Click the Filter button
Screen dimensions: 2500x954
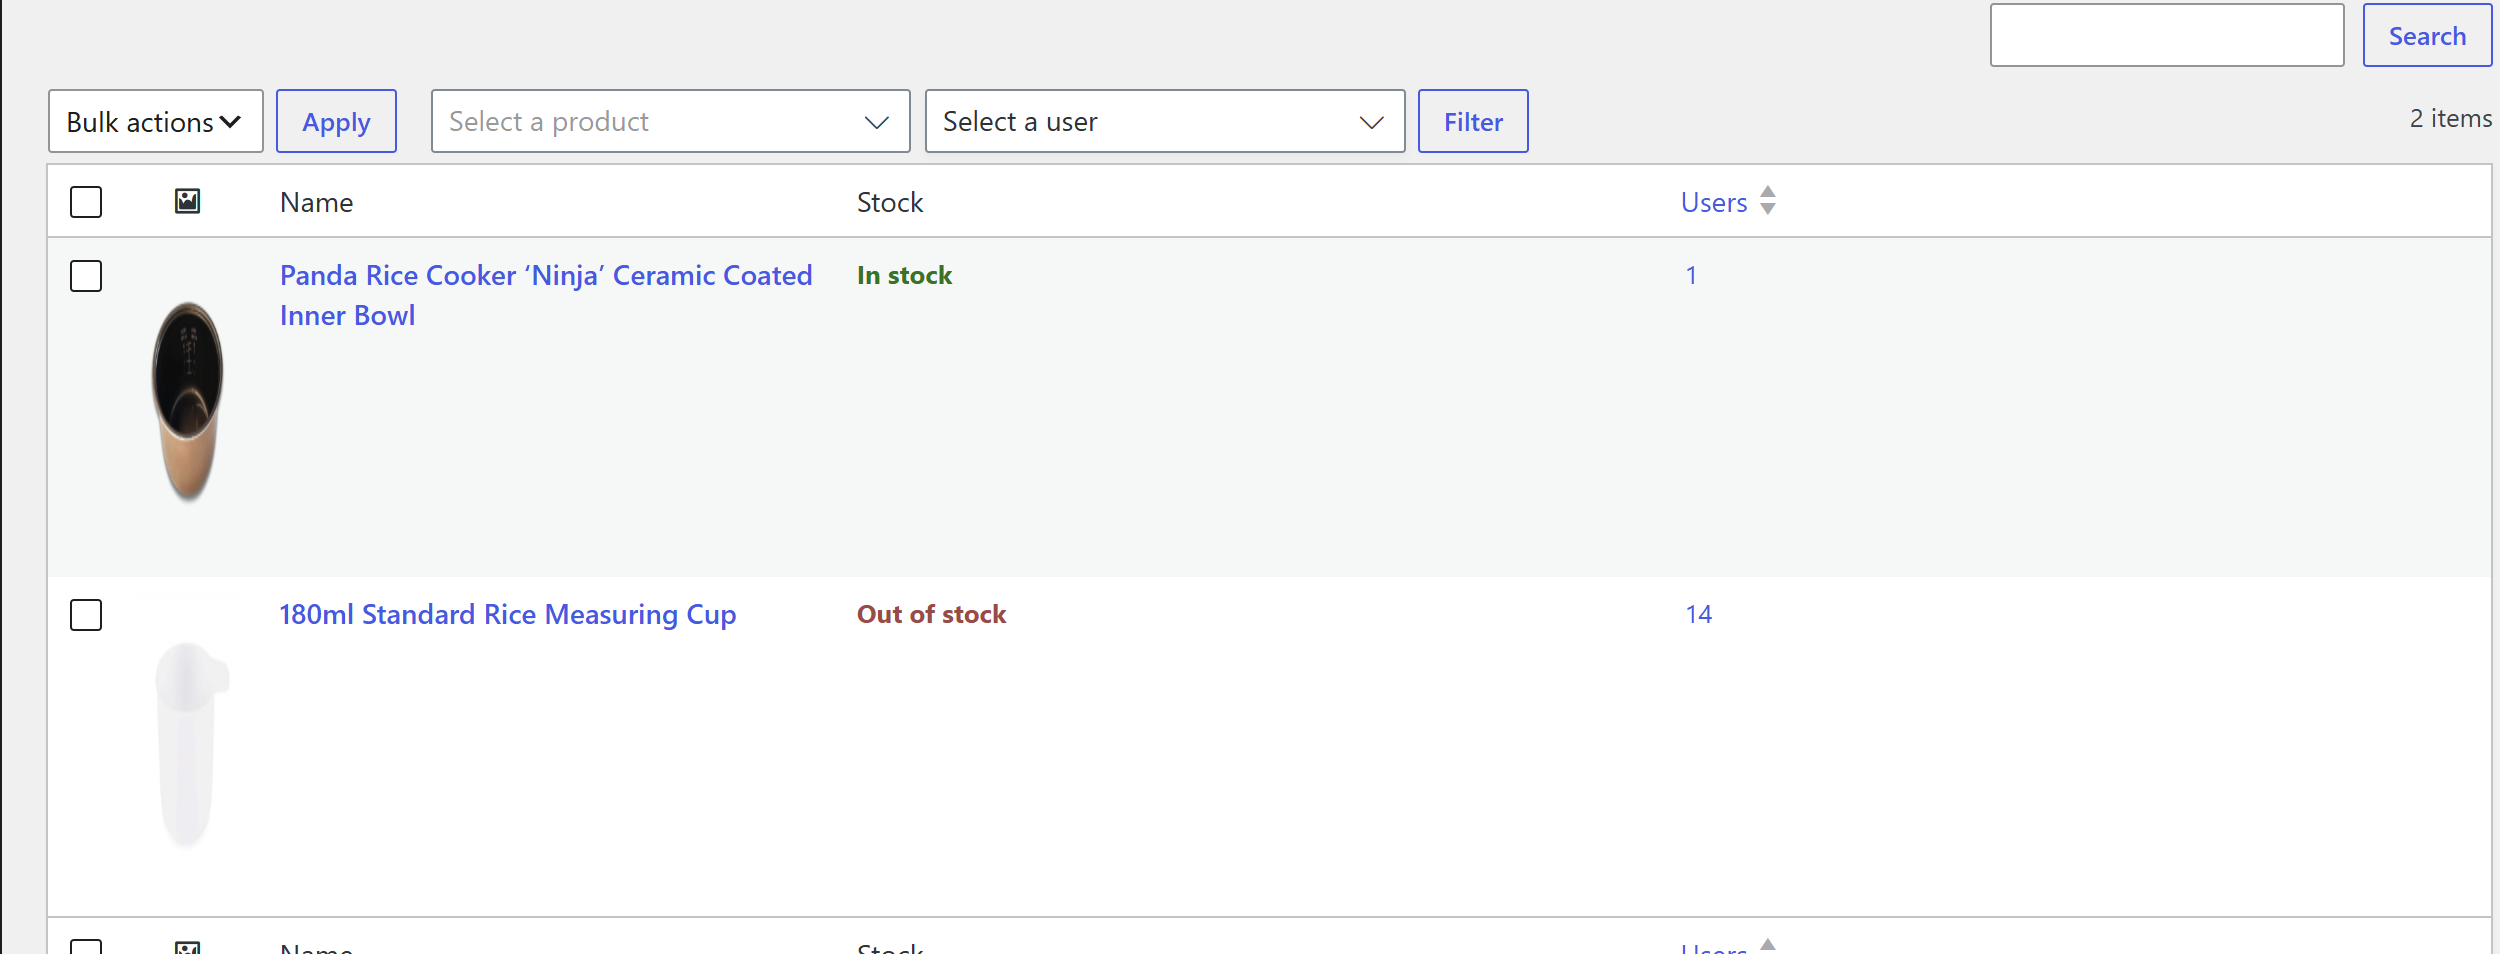click(x=1473, y=121)
